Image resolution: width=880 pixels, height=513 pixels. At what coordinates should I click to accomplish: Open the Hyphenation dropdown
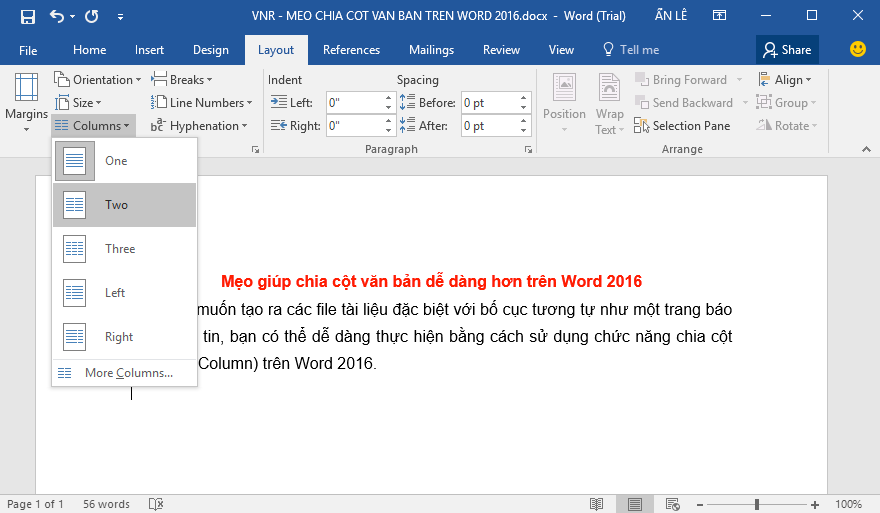[199, 126]
